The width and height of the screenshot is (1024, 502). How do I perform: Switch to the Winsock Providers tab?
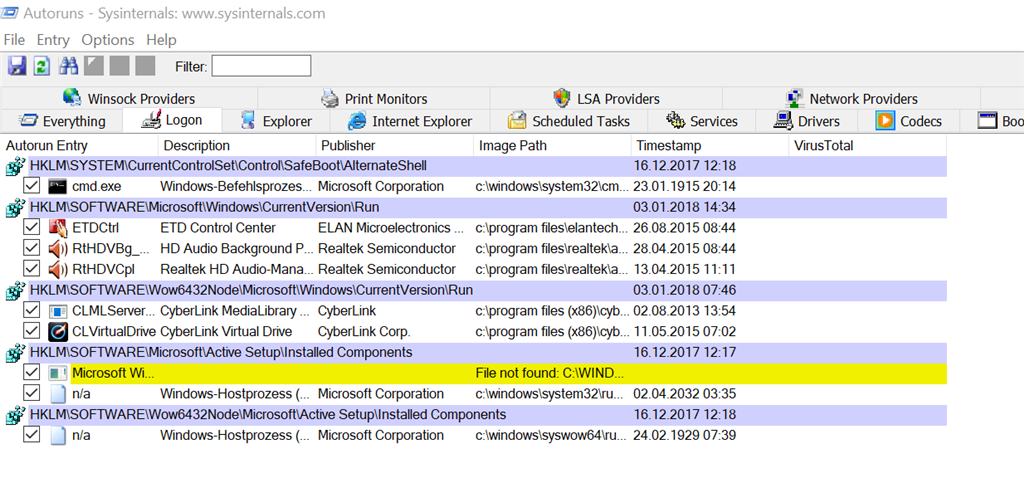point(129,99)
